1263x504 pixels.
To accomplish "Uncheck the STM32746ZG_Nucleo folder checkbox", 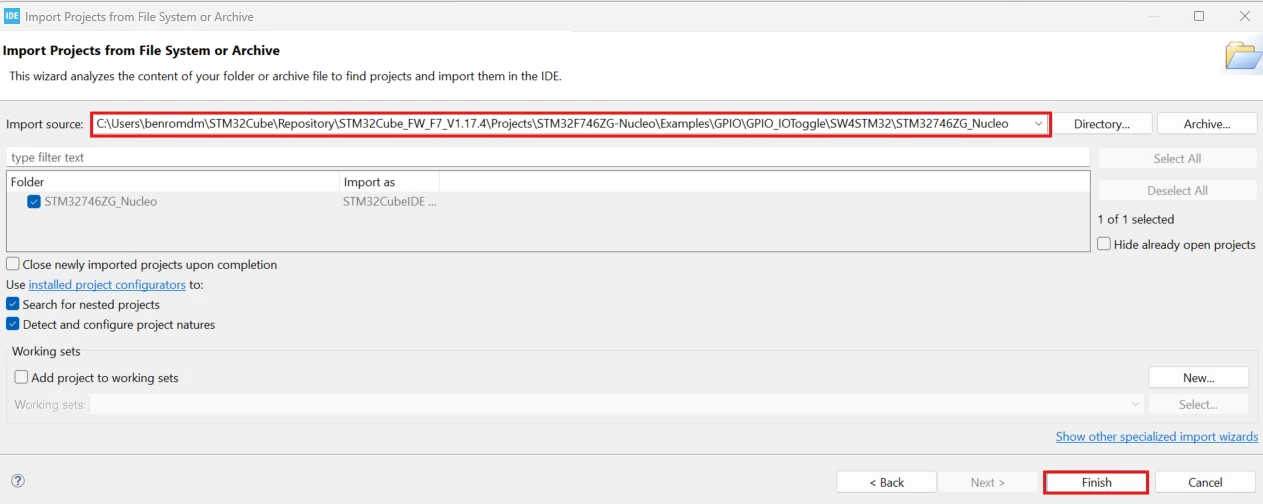I will [34, 201].
